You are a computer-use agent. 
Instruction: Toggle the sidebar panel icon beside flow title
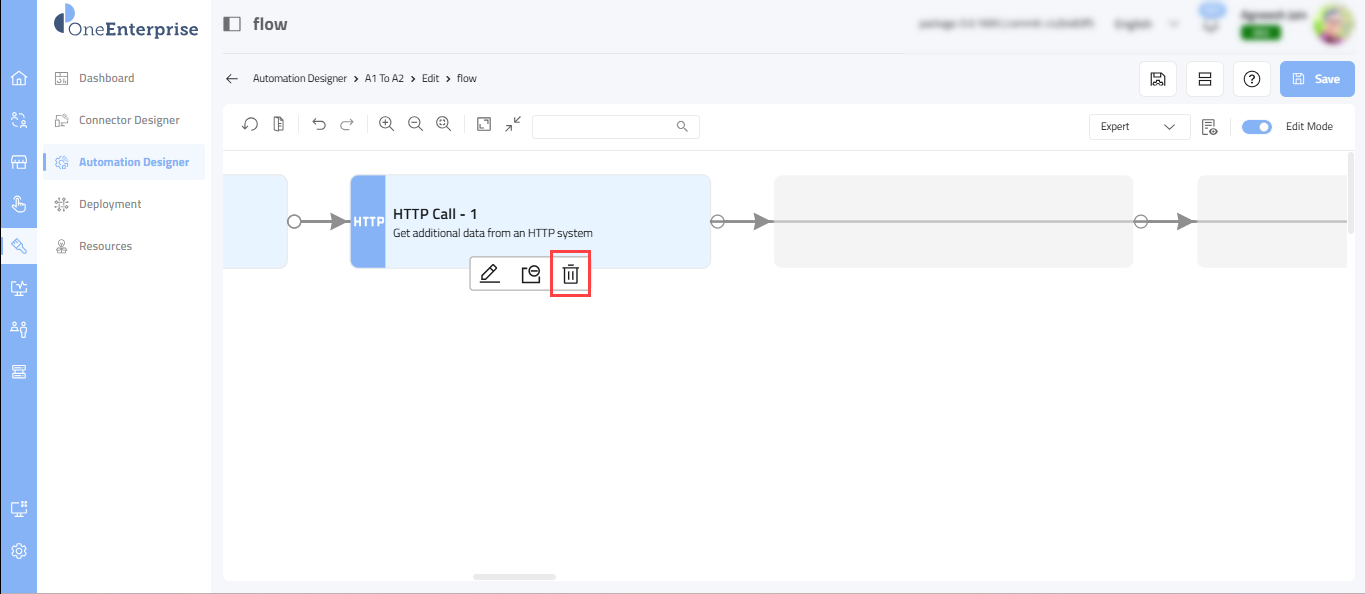(232, 24)
